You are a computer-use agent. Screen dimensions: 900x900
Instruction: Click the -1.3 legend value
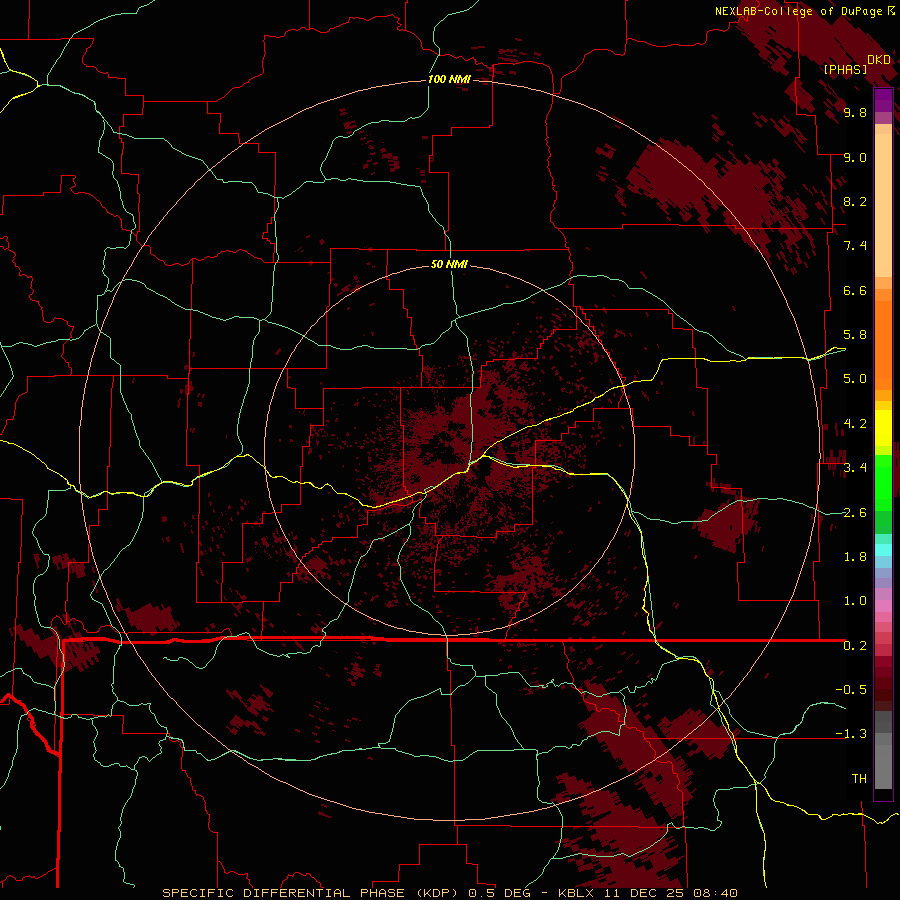(x=851, y=735)
